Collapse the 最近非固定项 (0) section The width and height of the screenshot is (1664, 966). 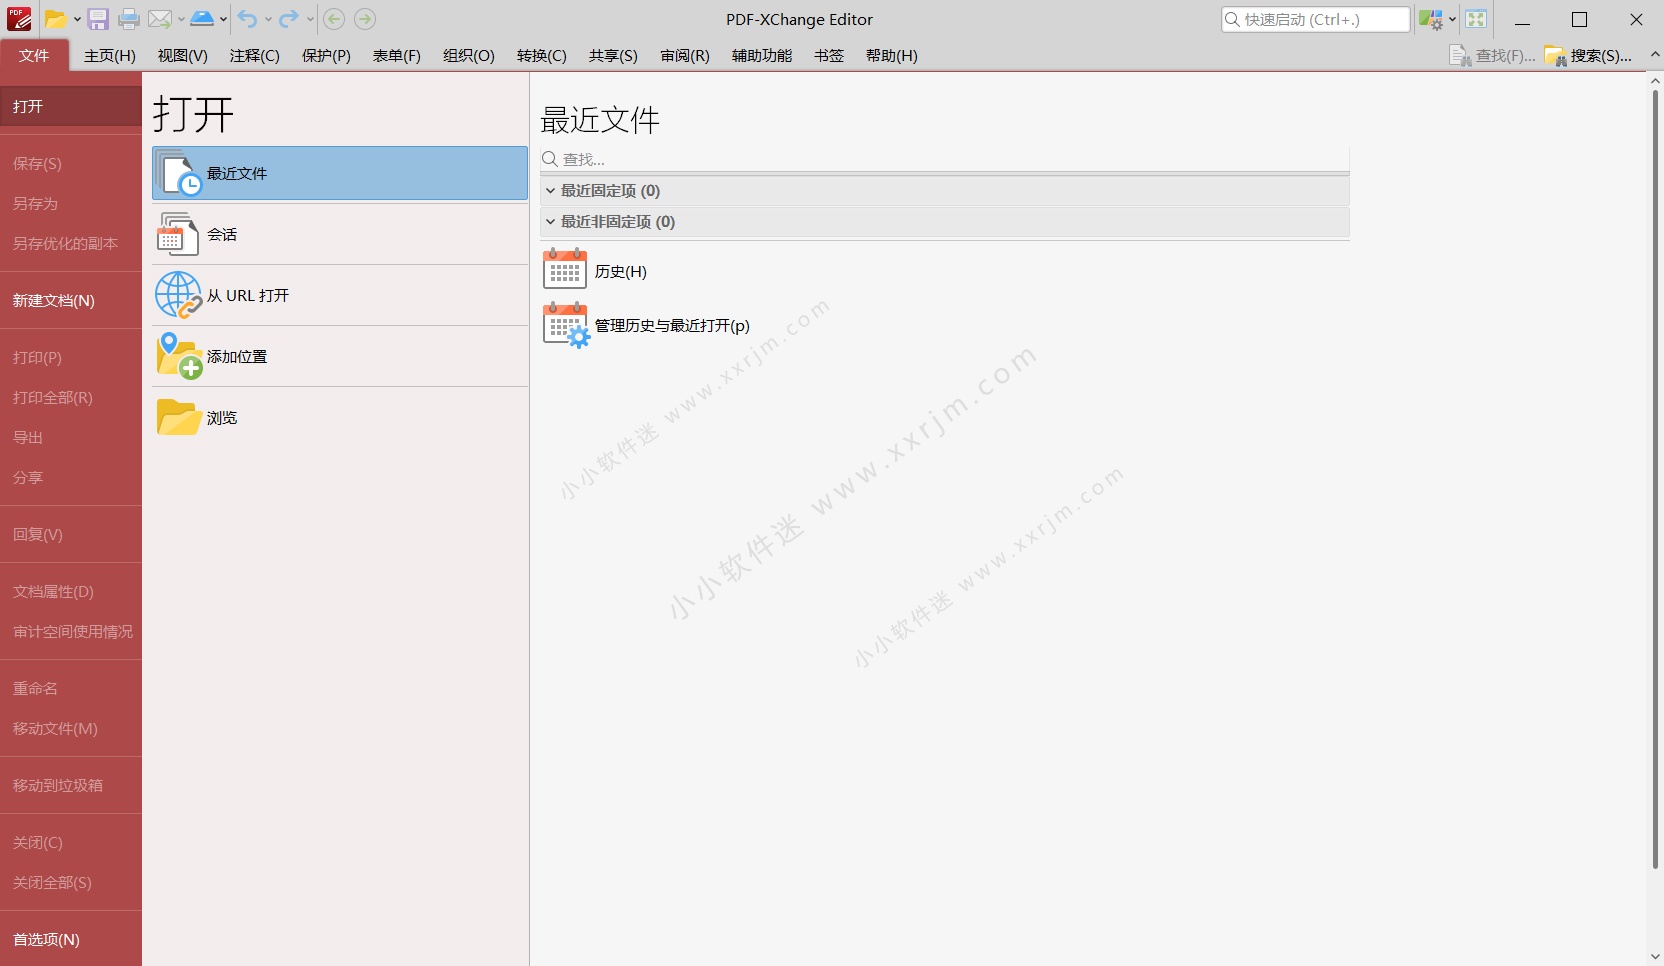coord(550,222)
